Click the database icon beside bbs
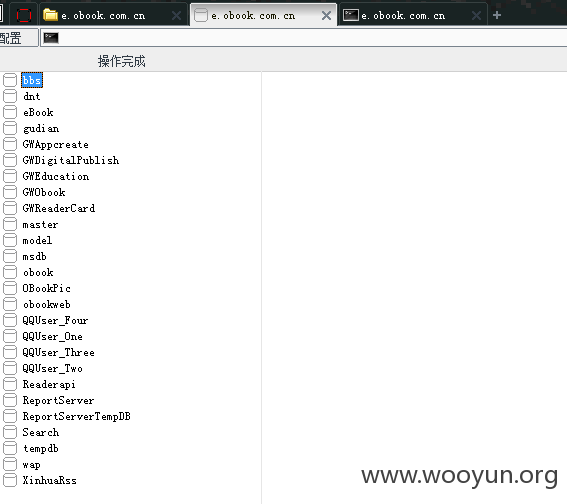The image size is (567, 504). [x=10, y=80]
